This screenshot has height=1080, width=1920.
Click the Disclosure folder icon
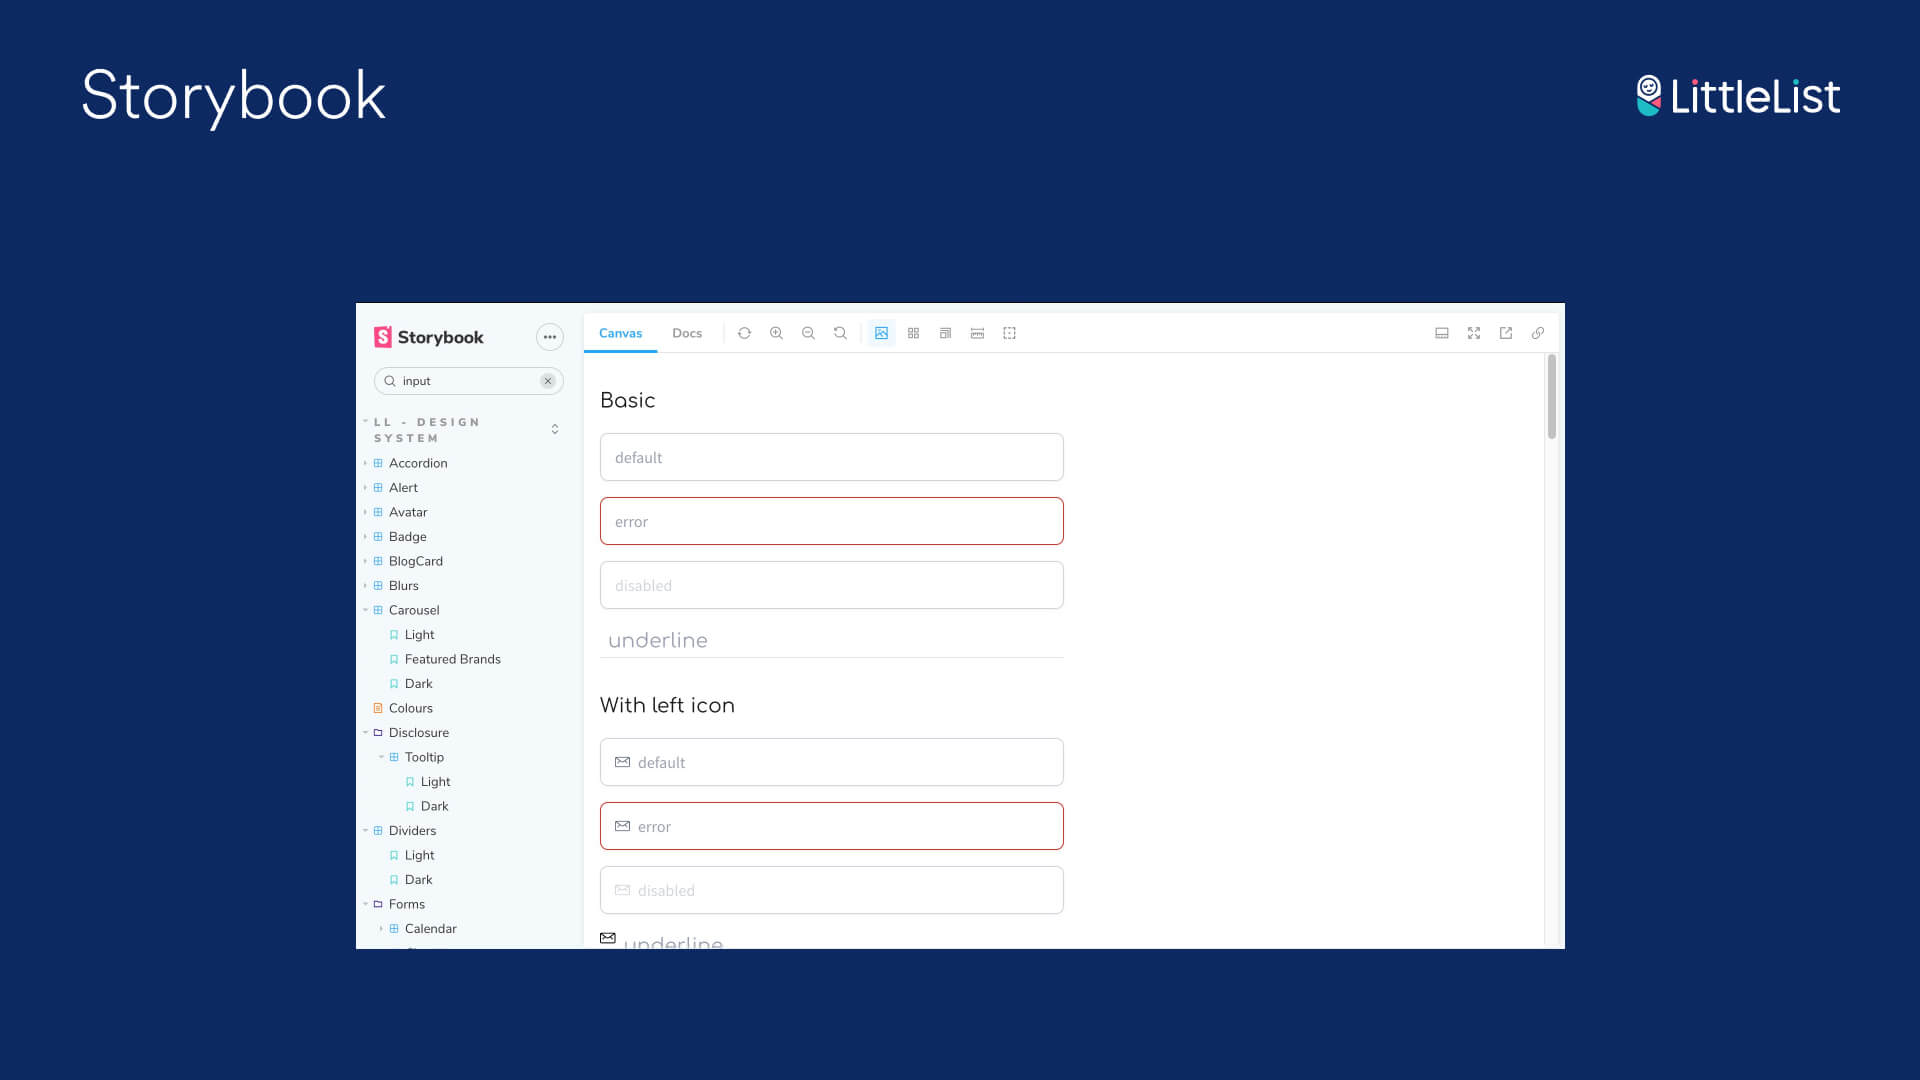coord(378,733)
